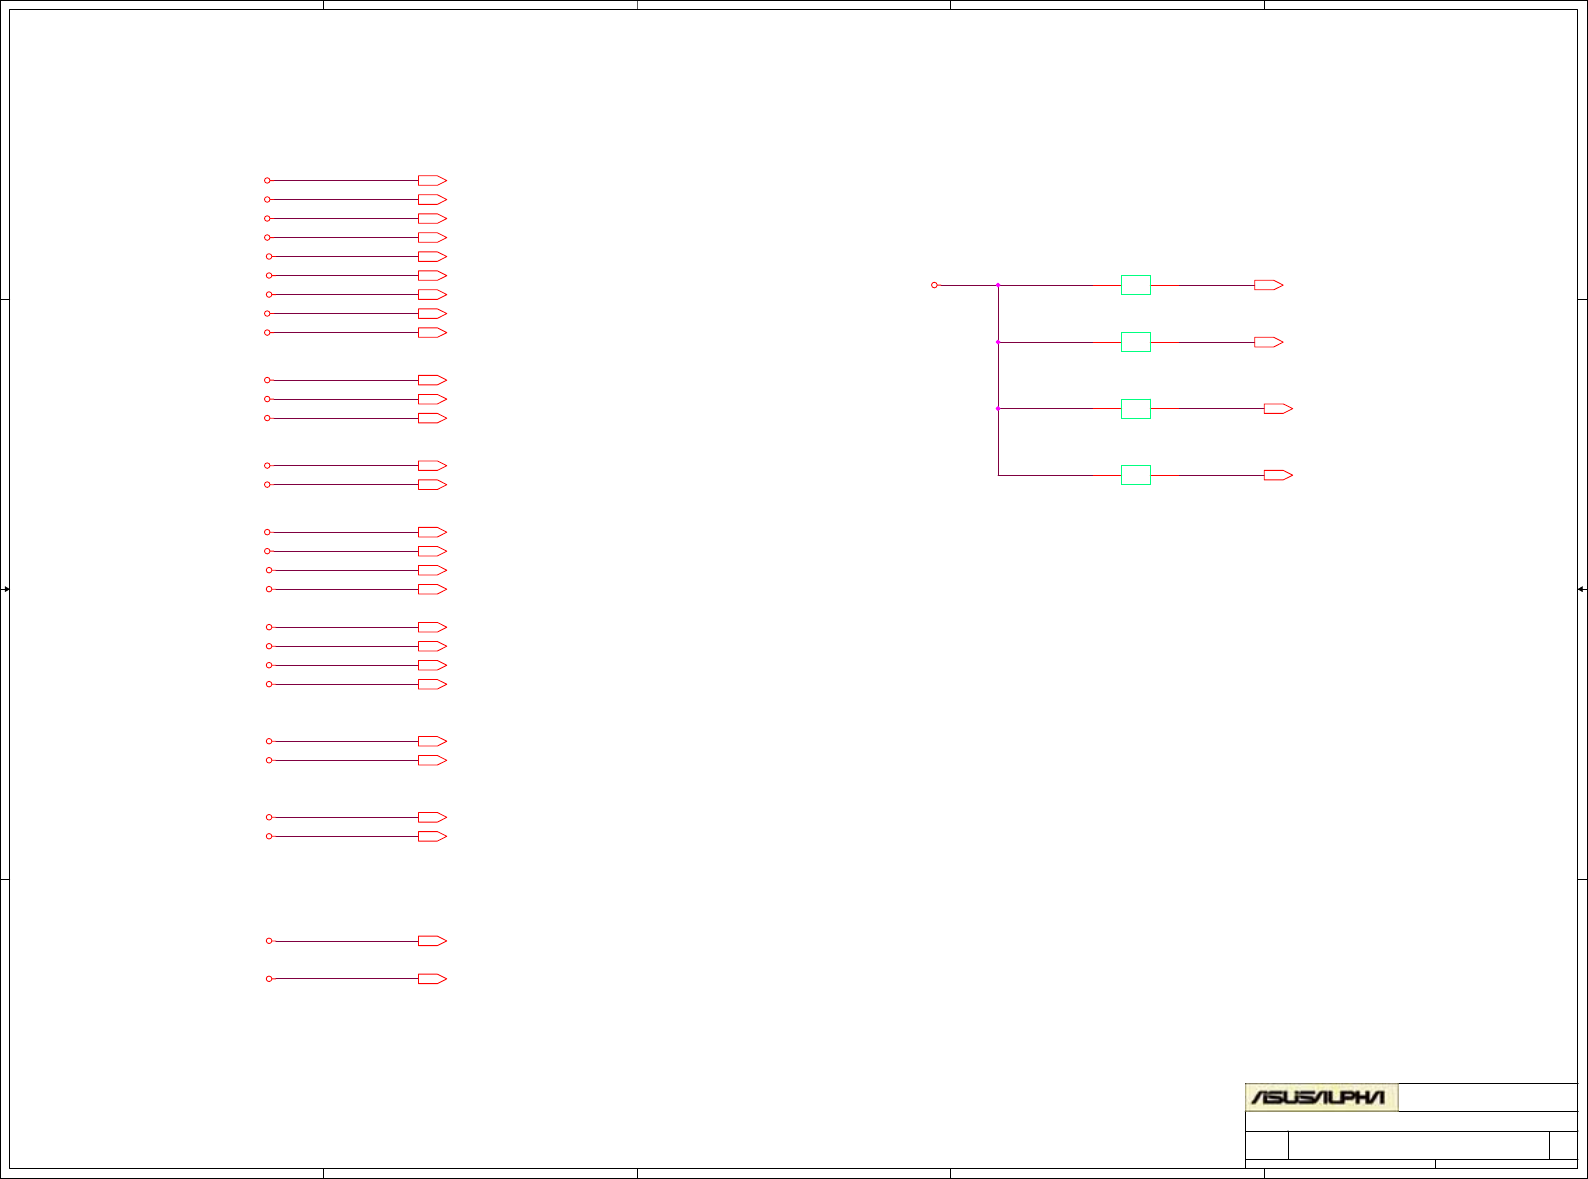Select the topmost green component box

tap(1136, 285)
